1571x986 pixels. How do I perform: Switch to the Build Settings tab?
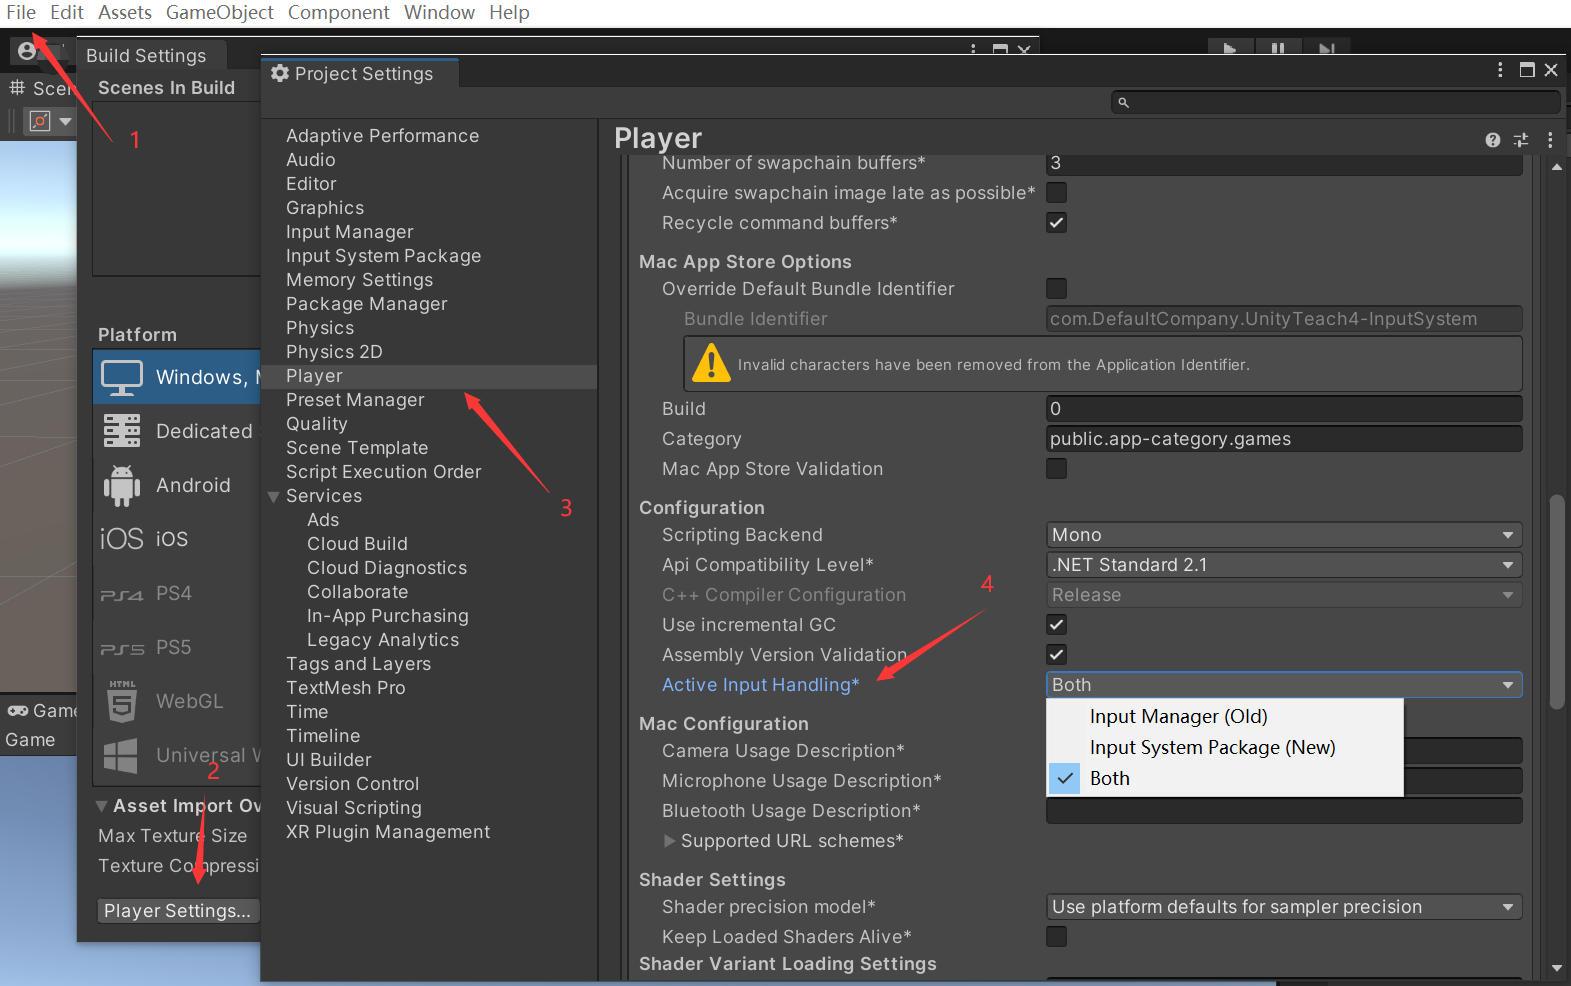tap(146, 56)
